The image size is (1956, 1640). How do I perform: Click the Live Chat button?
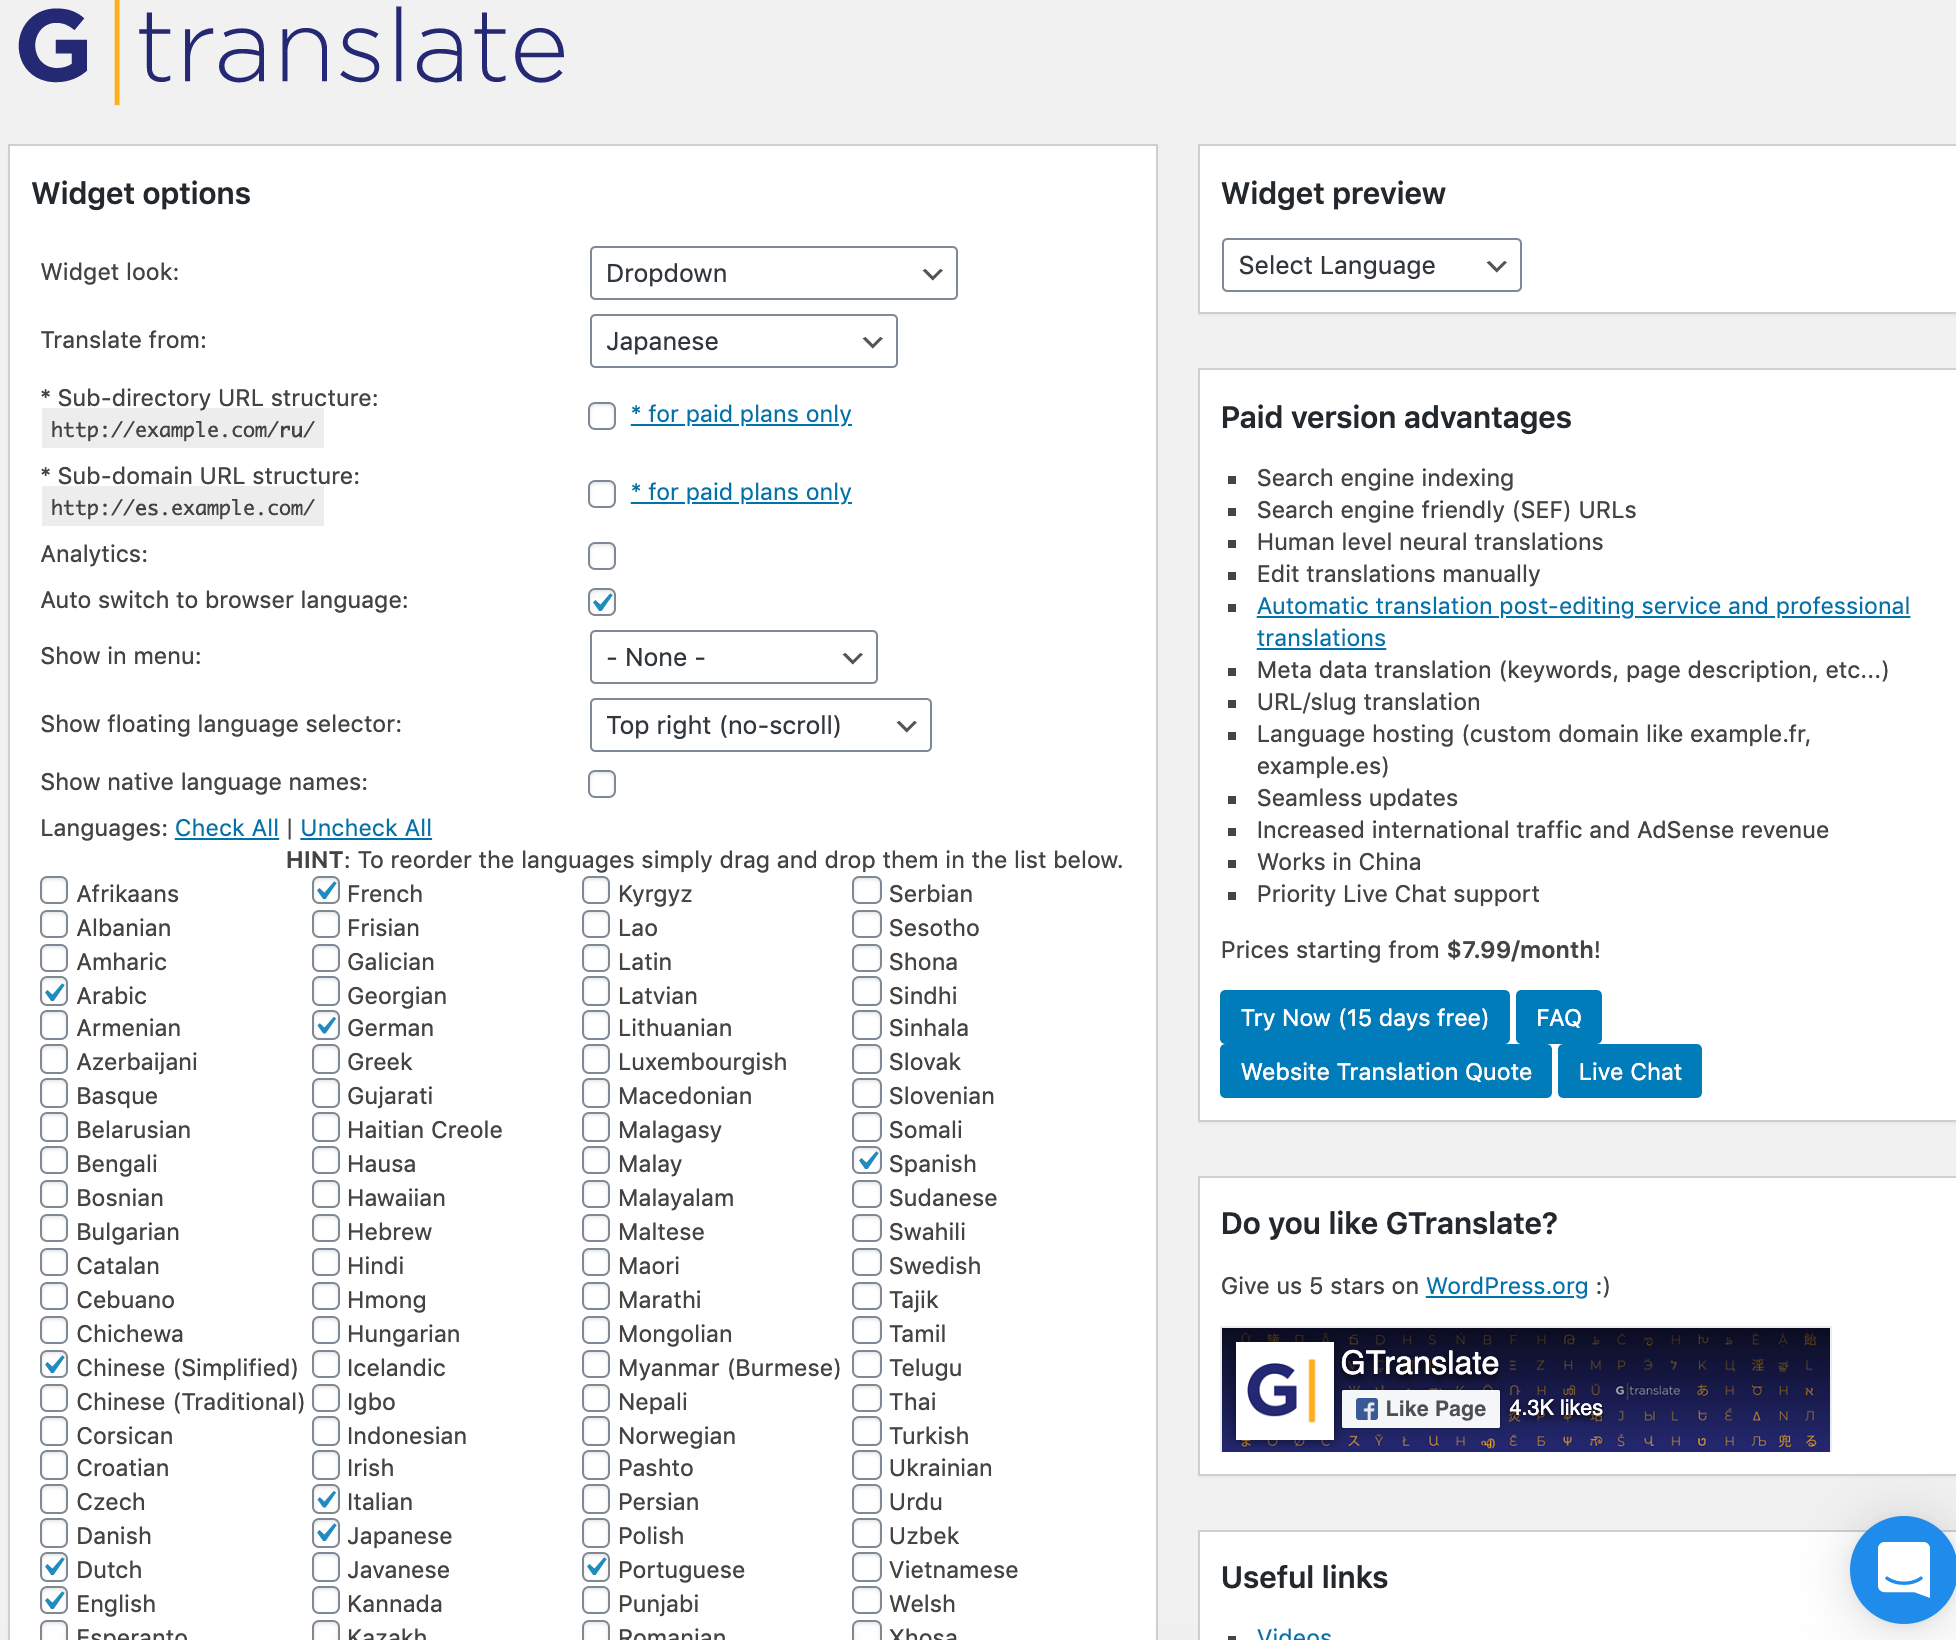pos(1630,1072)
